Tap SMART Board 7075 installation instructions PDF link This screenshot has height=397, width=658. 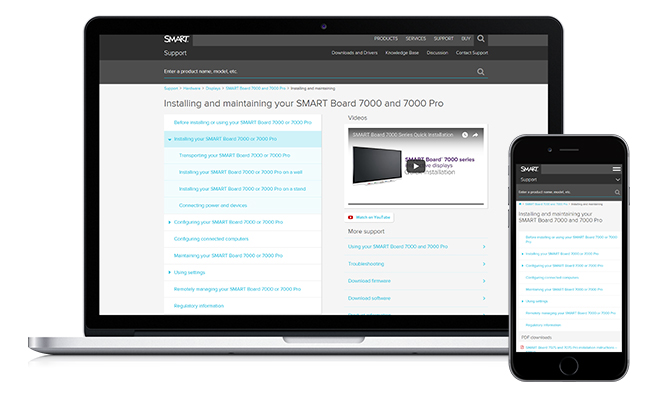572,348
